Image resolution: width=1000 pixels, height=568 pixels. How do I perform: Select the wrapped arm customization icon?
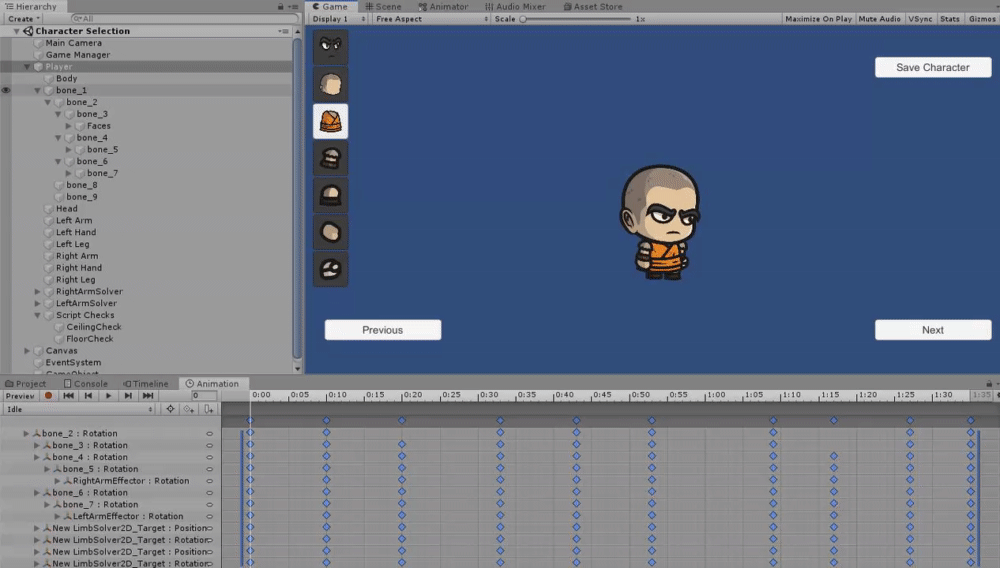330,158
